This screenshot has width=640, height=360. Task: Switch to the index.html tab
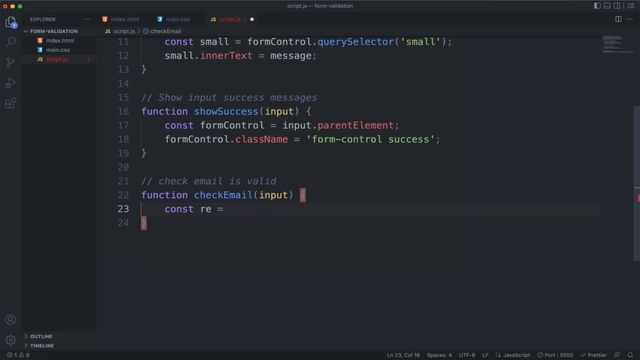(x=124, y=19)
